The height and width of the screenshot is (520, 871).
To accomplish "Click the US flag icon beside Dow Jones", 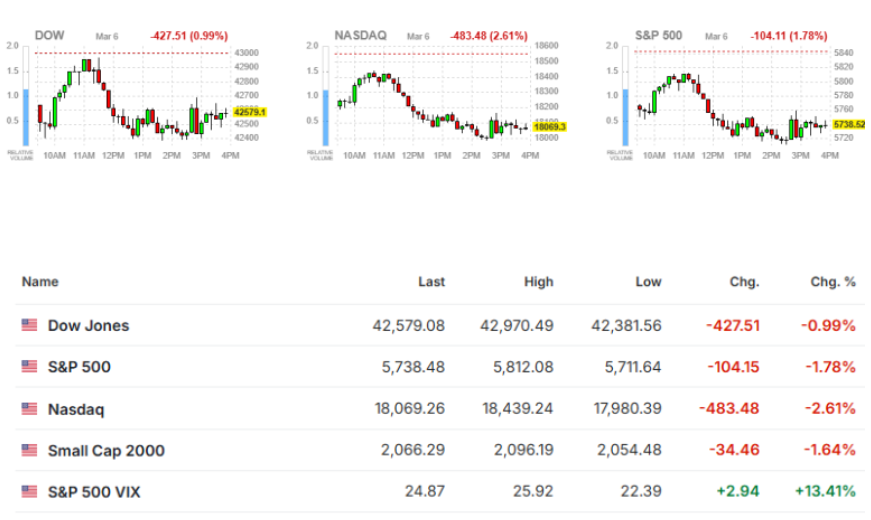I will pyautogui.click(x=29, y=325).
